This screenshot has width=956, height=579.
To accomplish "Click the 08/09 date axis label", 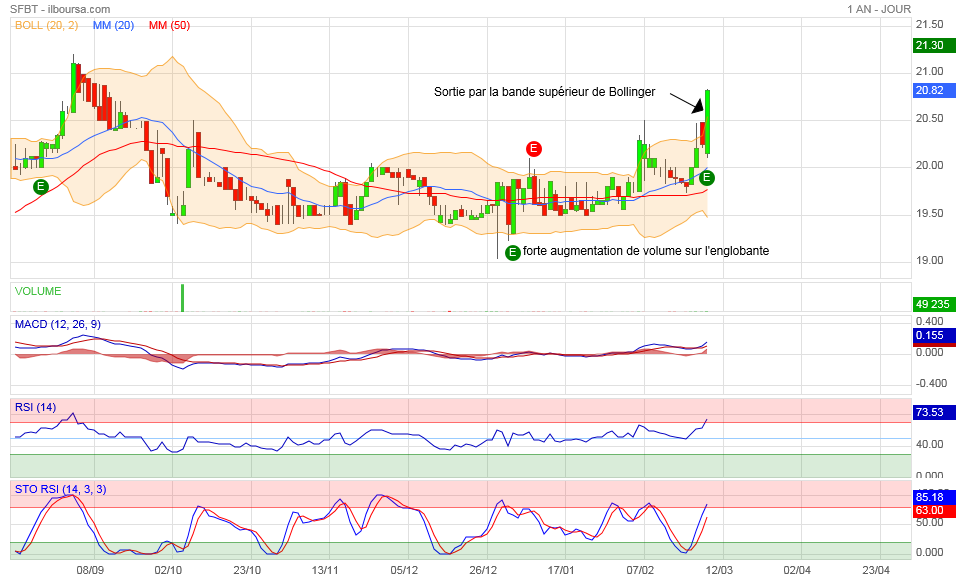I will coord(90,570).
